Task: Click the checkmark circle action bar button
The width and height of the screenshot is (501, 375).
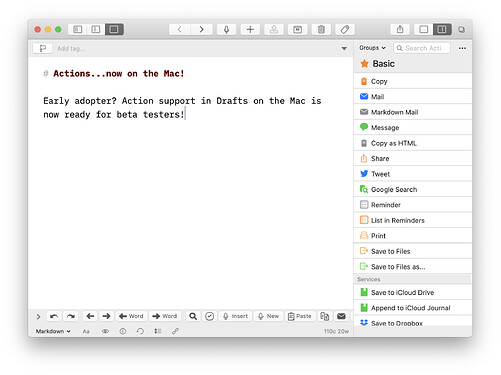Action: [209, 316]
